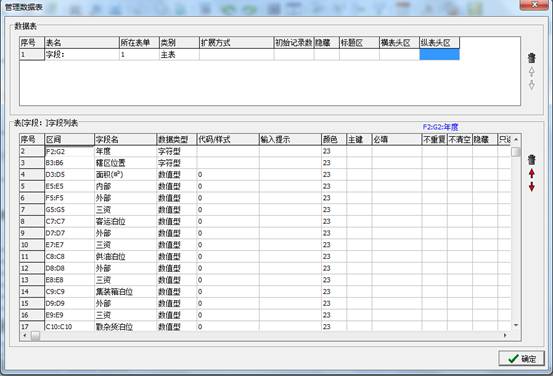This screenshot has width=553, height=376.
Task: Click the 字符型 data type cell in row 年度
Action: coord(177,151)
